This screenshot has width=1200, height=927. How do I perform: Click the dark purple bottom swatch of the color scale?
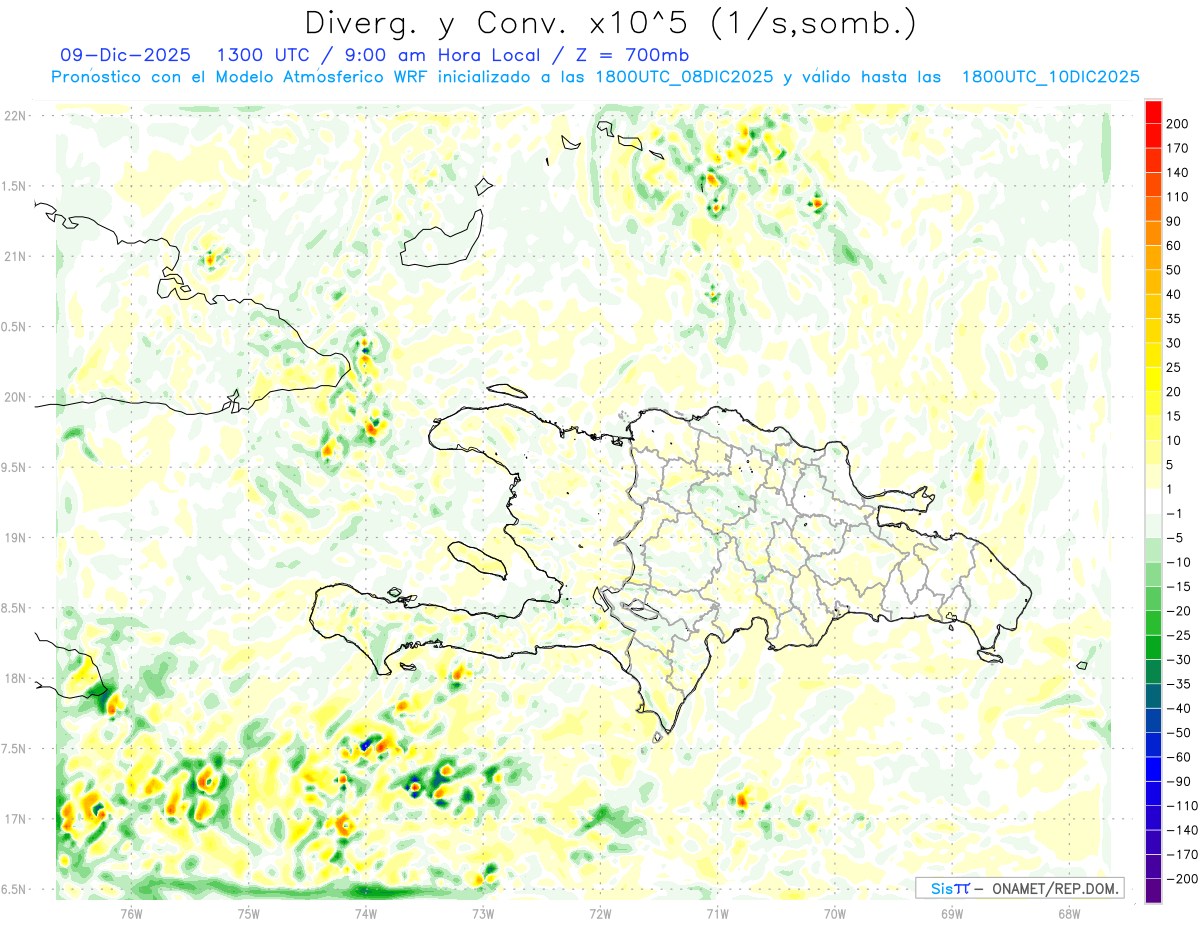coord(1153,890)
